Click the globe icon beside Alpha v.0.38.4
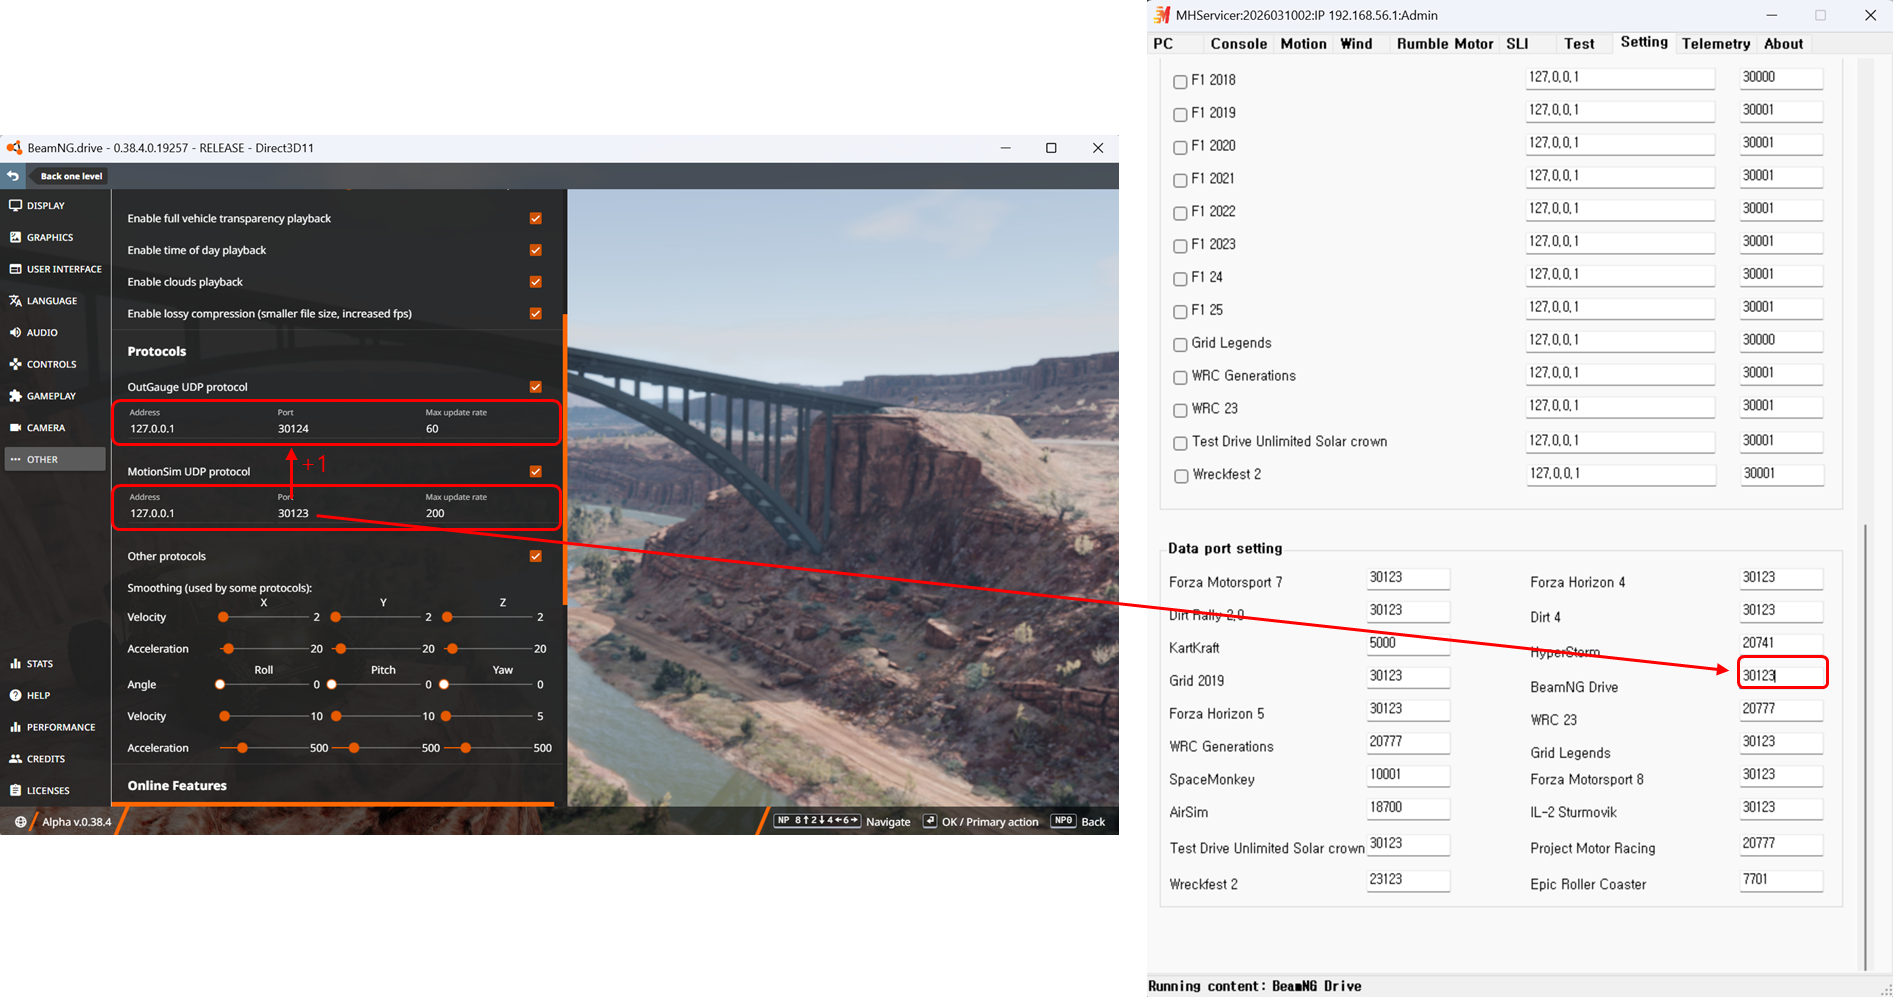Image resolution: width=1893 pixels, height=997 pixels. click(20, 822)
